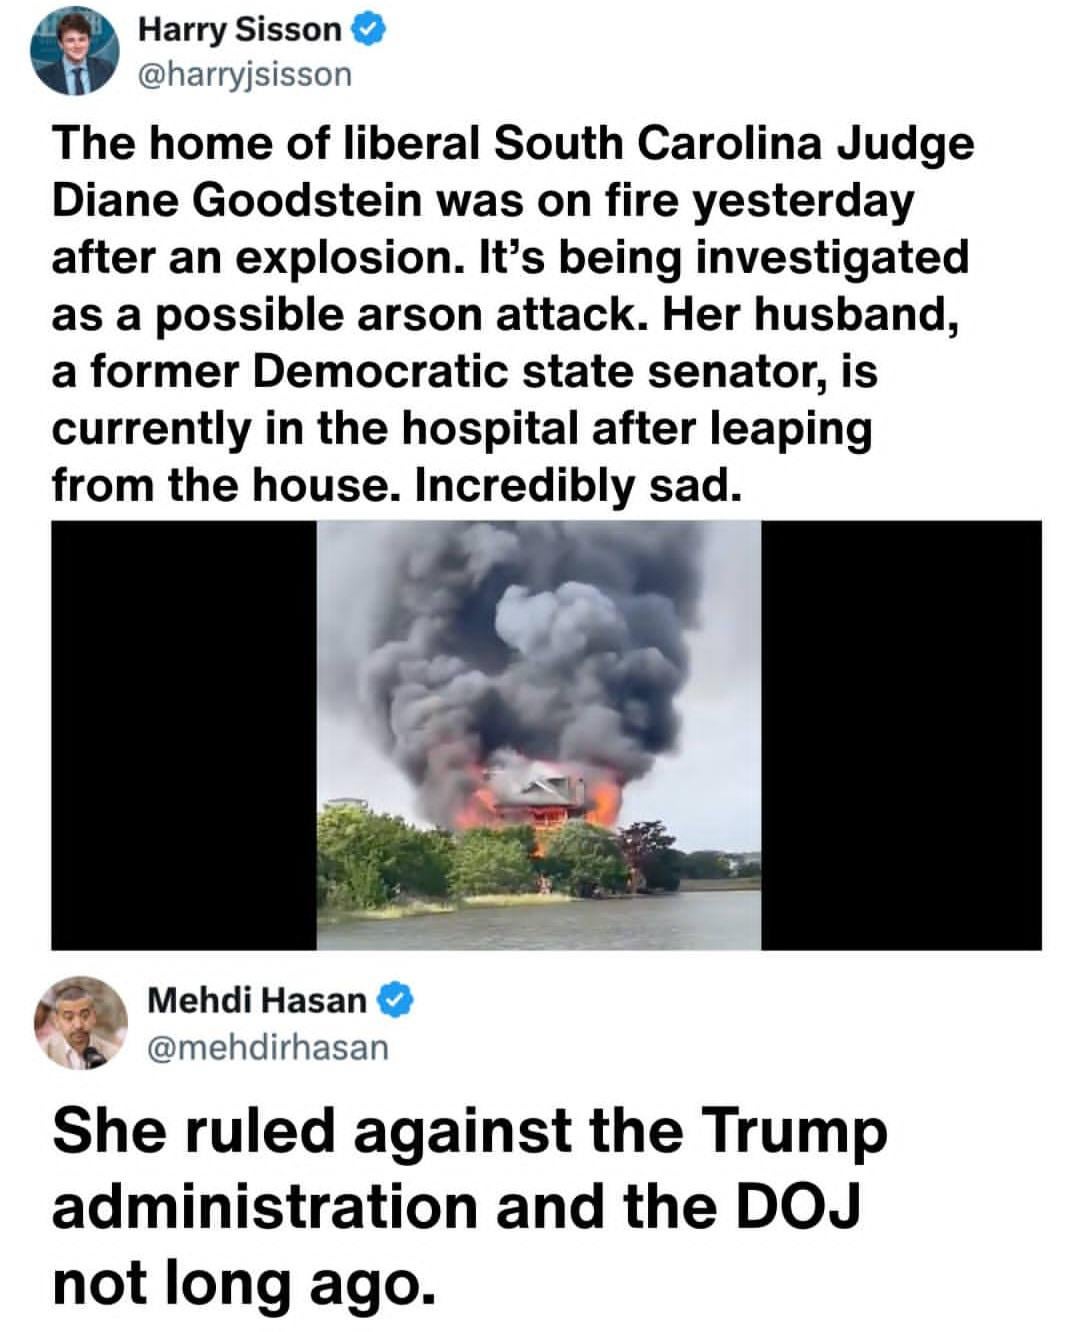Viewport: 1080px width, 1332px height.
Task: Click the water area in the video
Action: [x=540, y=919]
